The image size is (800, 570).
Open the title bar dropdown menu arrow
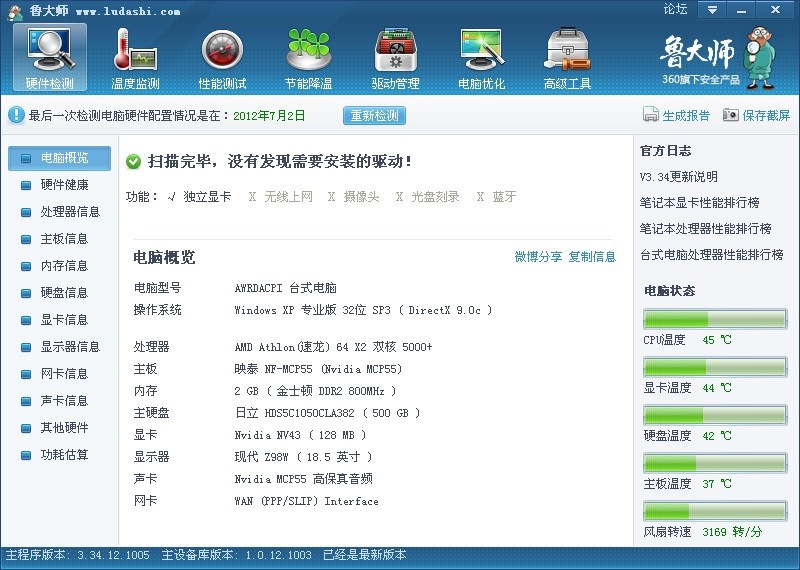coord(712,10)
